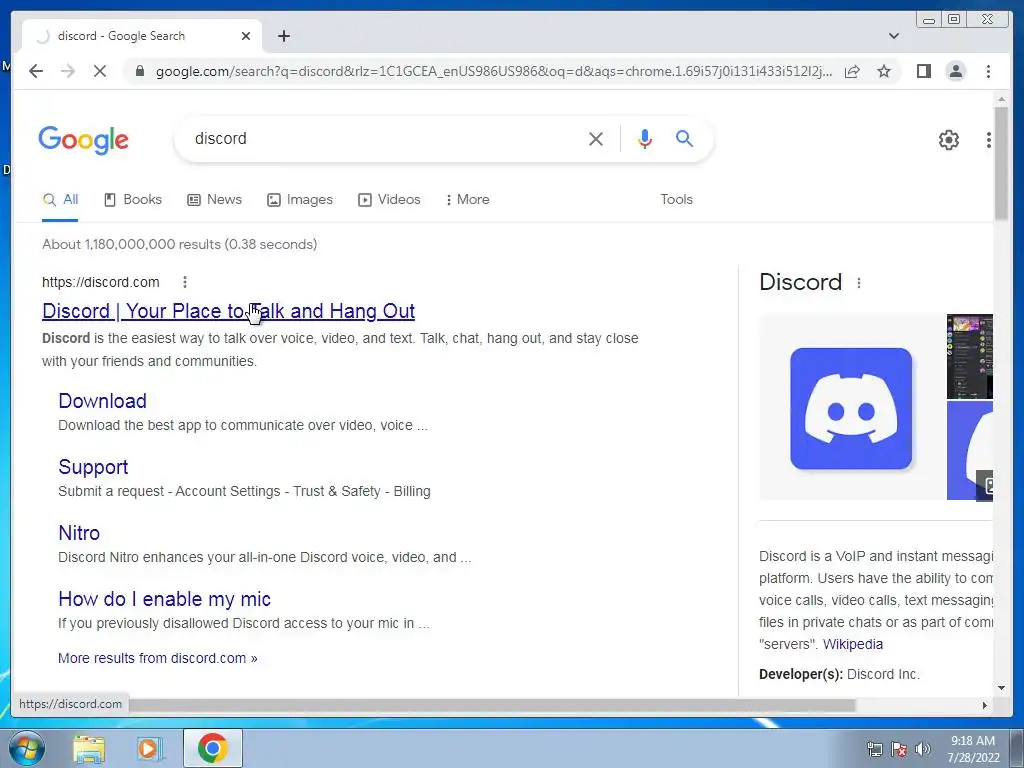Open Chrome side panel
1024x768 pixels.
[x=923, y=71]
